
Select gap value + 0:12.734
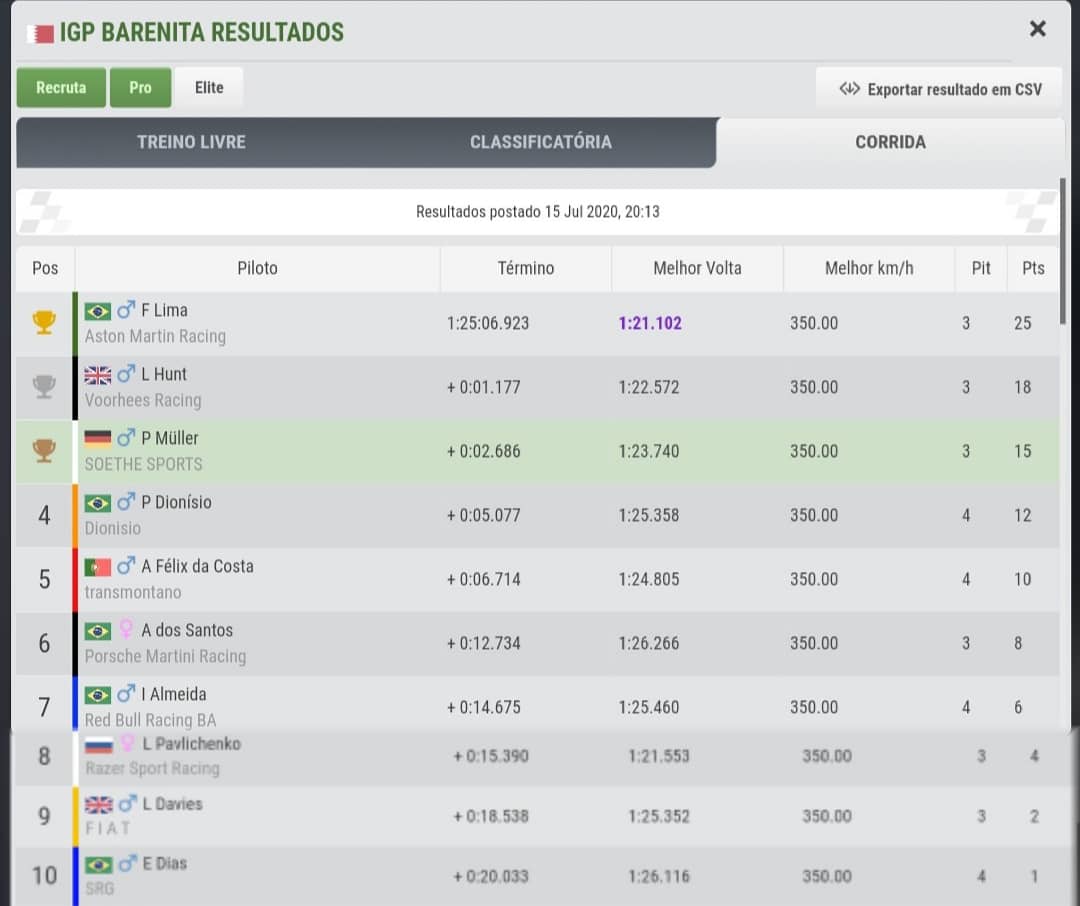point(484,644)
